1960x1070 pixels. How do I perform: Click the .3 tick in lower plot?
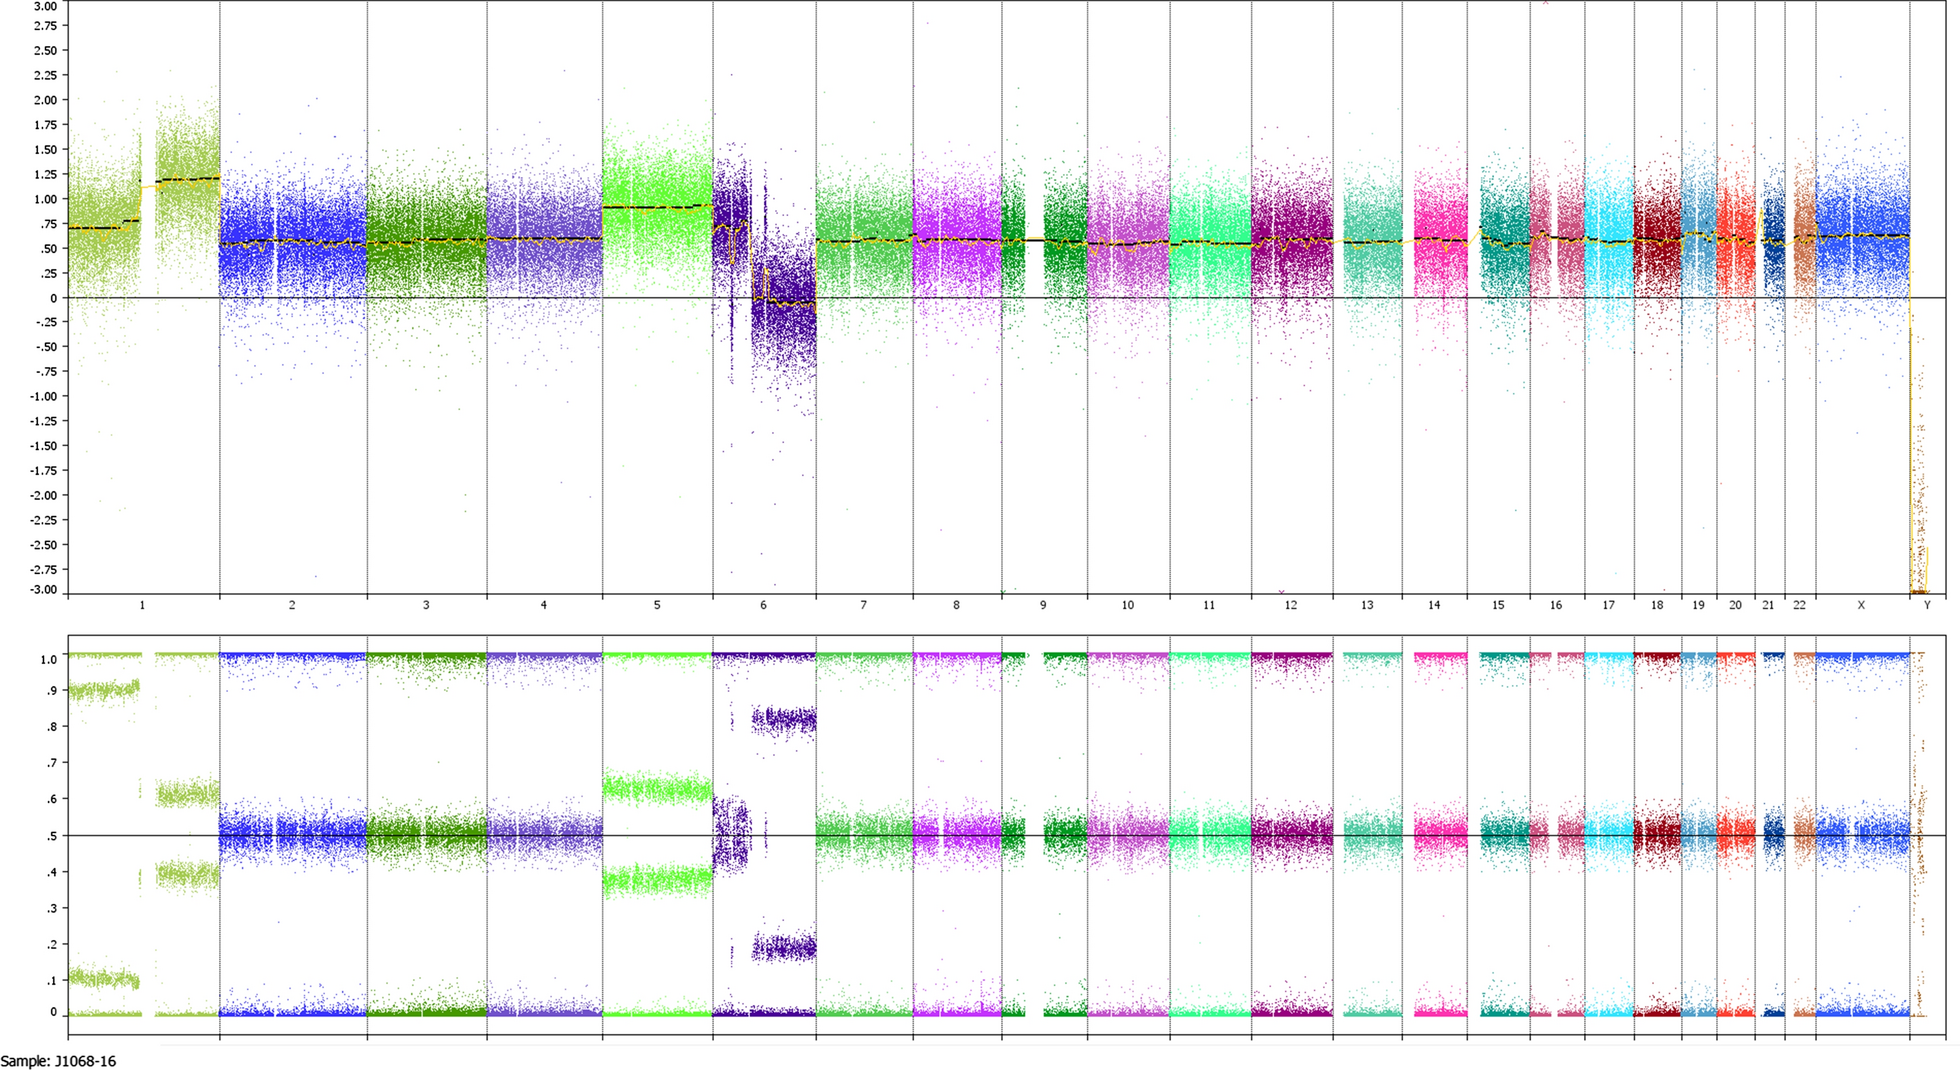[52, 908]
